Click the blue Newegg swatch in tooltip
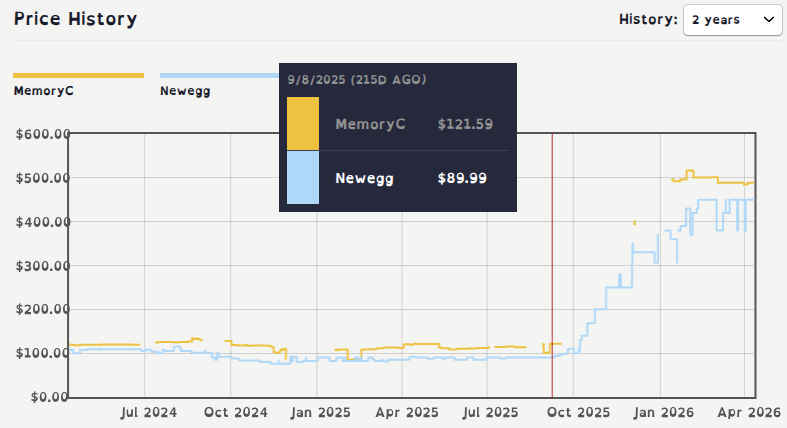This screenshot has height=428, width=787. pyautogui.click(x=303, y=178)
